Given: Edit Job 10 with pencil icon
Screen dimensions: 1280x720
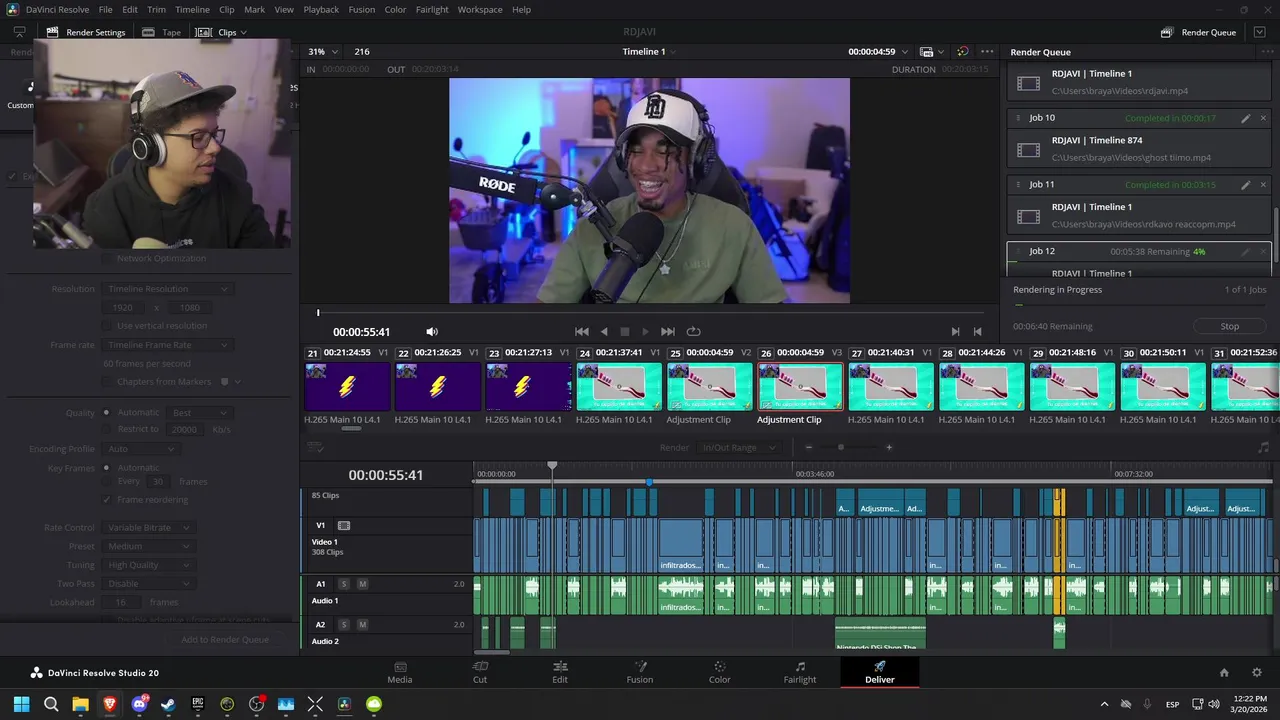Looking at the screenshot, I should pyautogui.click(x=1246, y=118).
